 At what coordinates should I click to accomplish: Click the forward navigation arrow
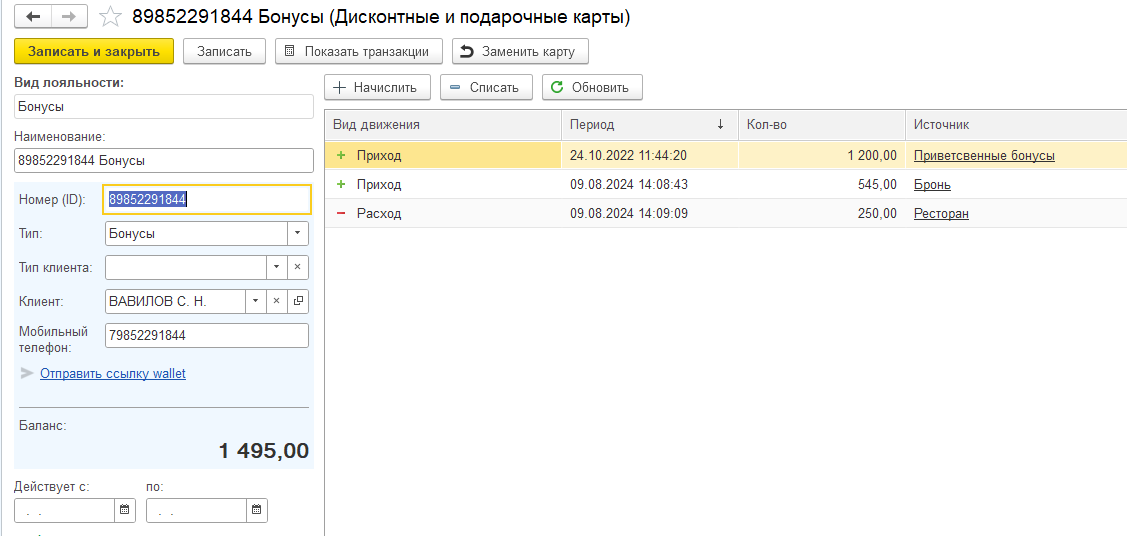[69, 17]
